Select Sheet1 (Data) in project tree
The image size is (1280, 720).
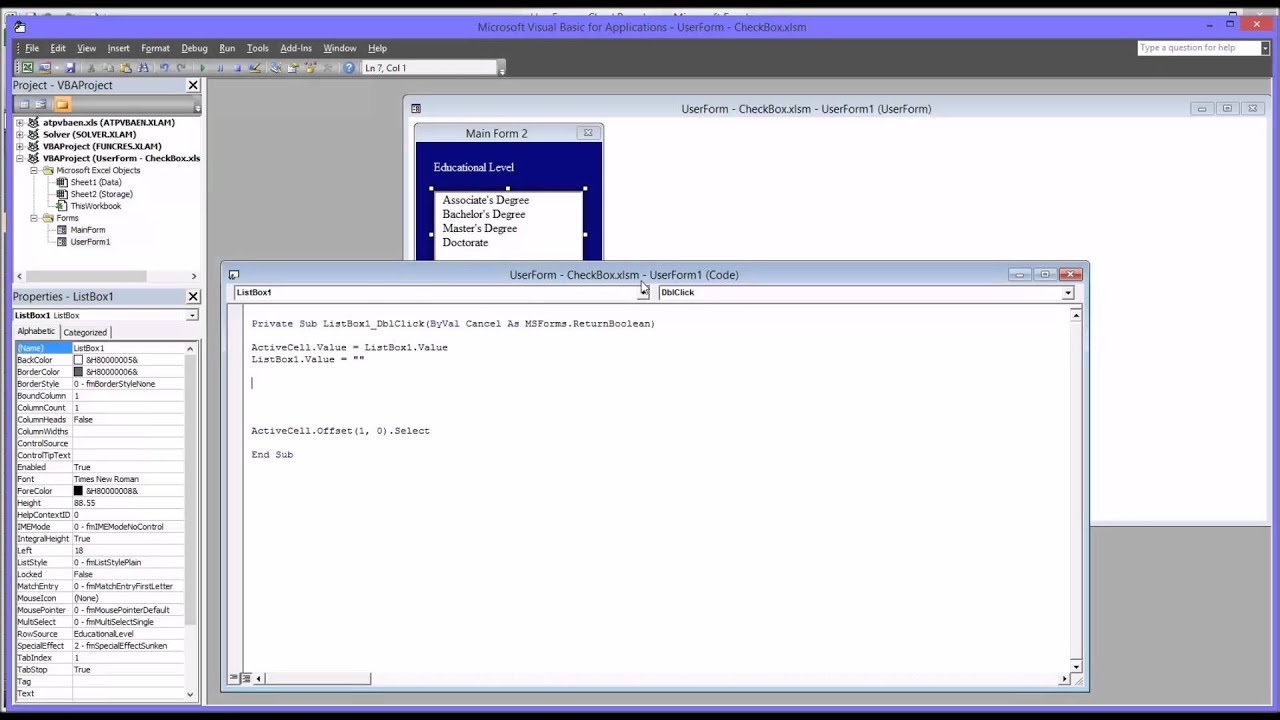[96, 183]
